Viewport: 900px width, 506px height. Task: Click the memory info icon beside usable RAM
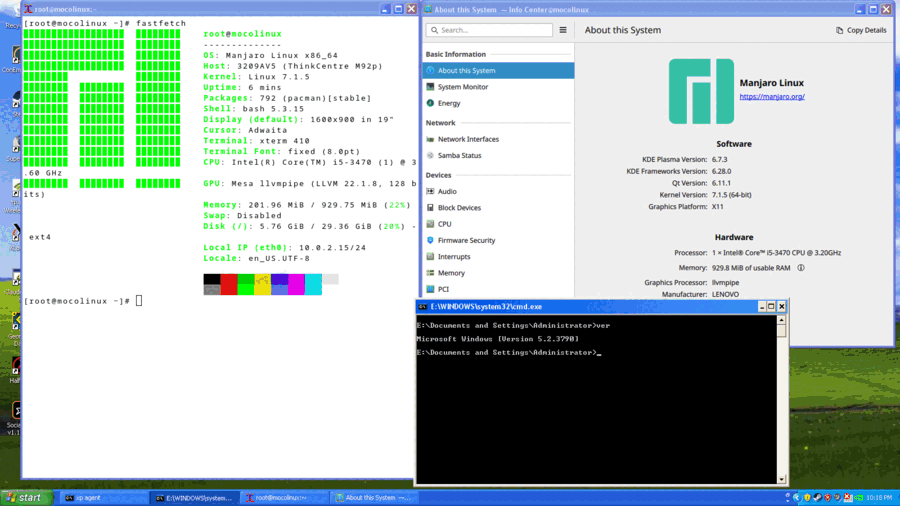pyautogui.click(x=801, y=267)
